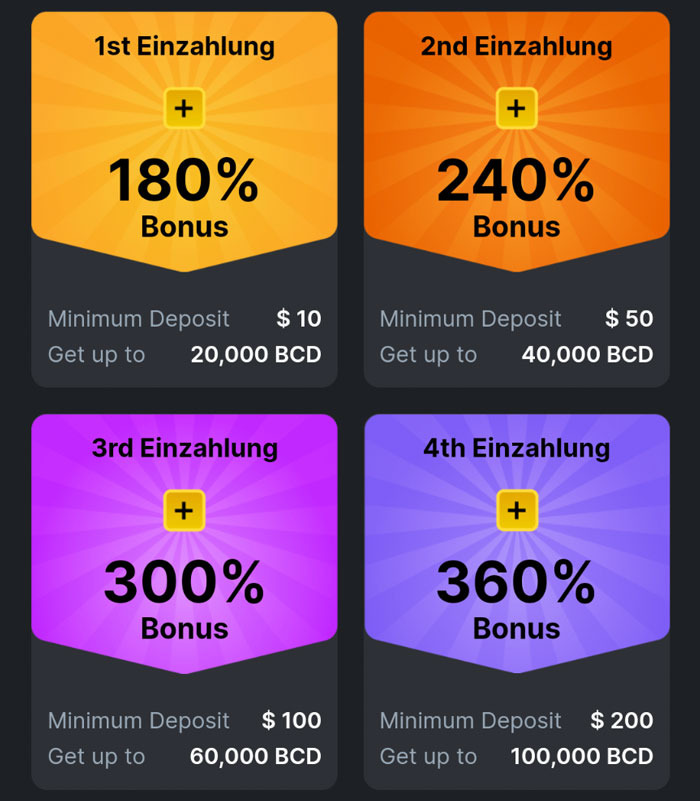Click the 60,000 BCD reward amount

coord(255,757)
